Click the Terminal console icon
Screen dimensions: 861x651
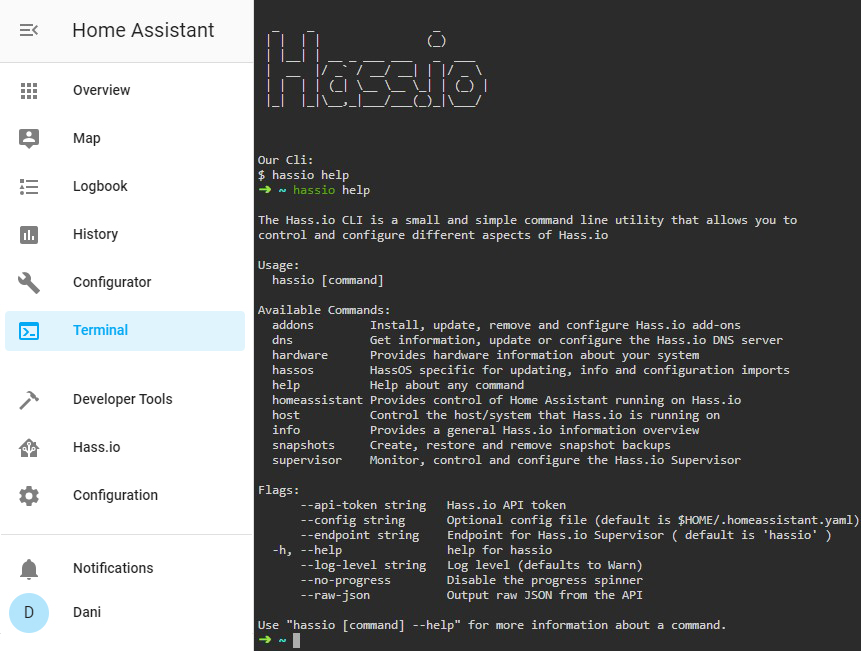(29, 331)
